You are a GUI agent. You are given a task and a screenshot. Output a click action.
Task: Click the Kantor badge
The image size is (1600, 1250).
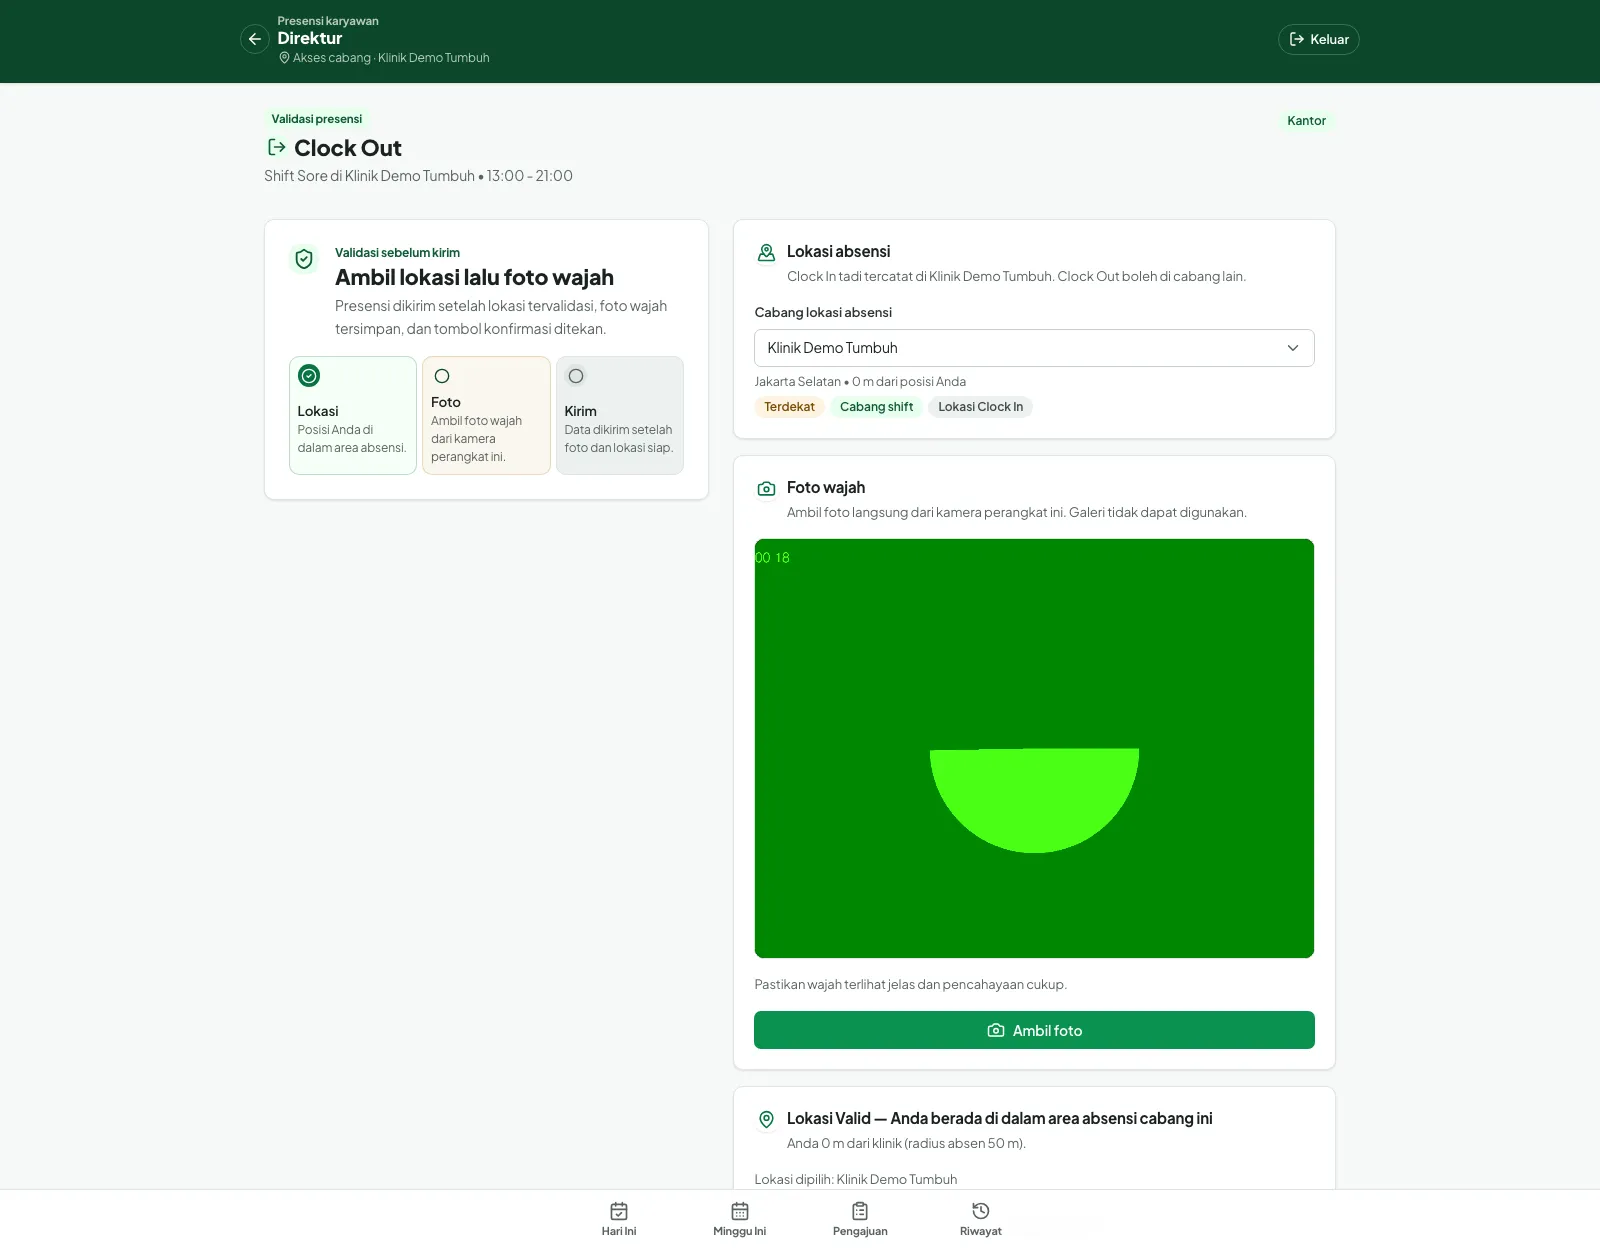[x=1306, y=120]
